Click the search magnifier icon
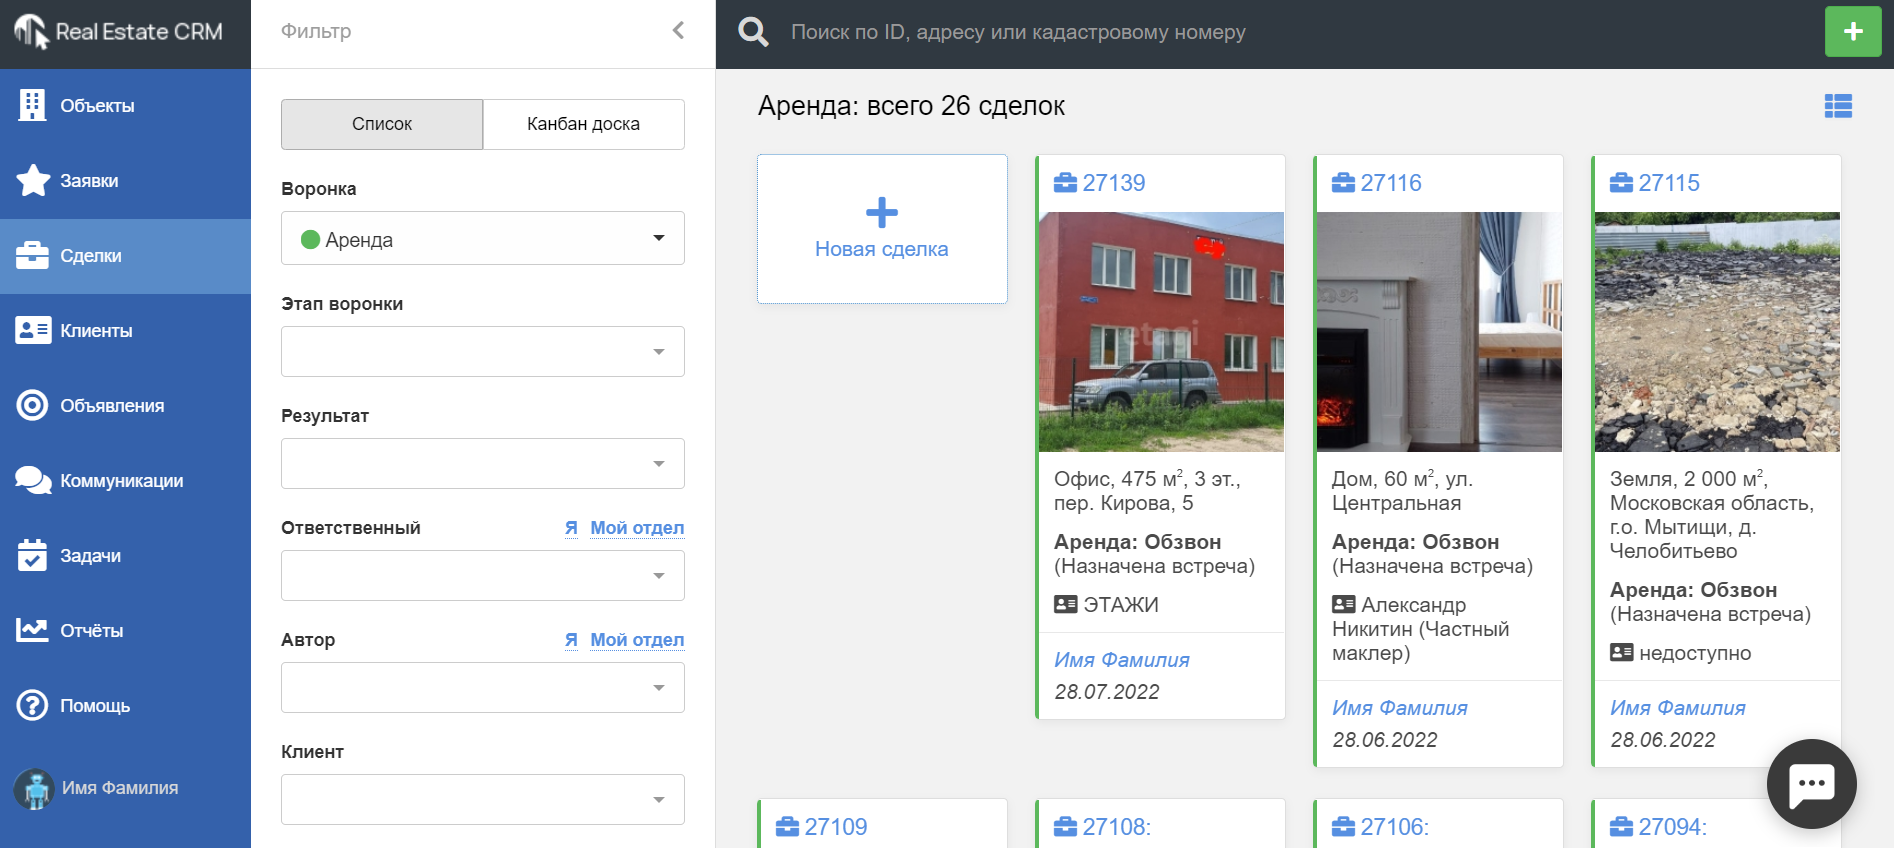The height and width of the screenshot is (848, 1894). 753,32
